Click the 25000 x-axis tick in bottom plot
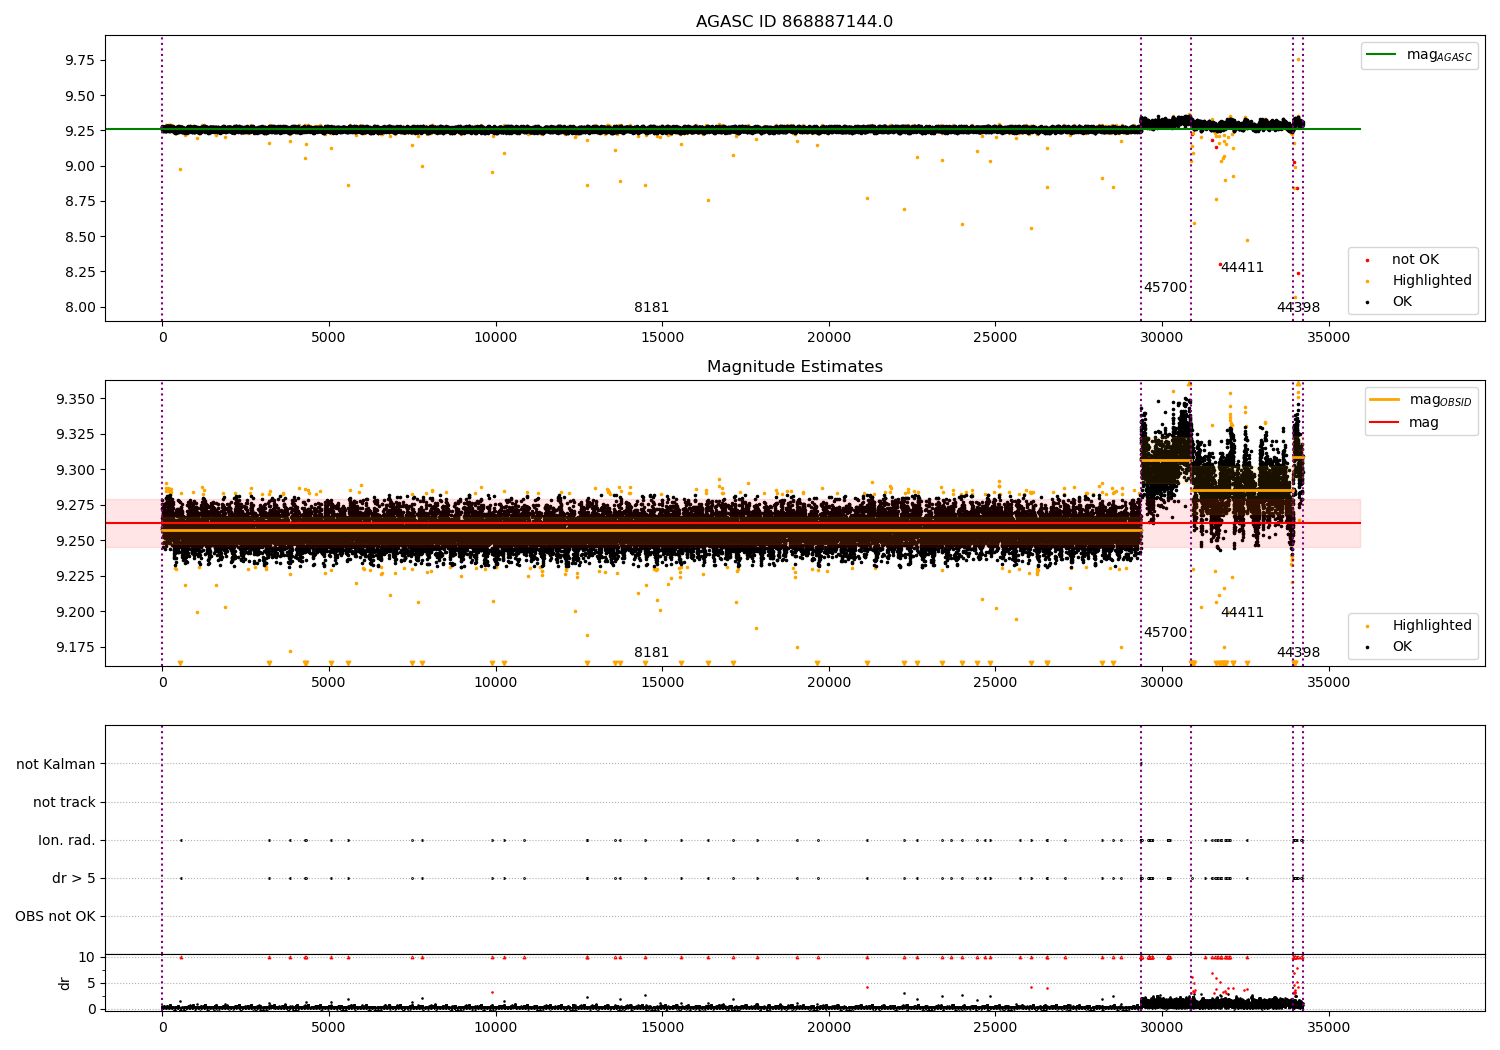1500x1050 pixels. click(996, 1027)
